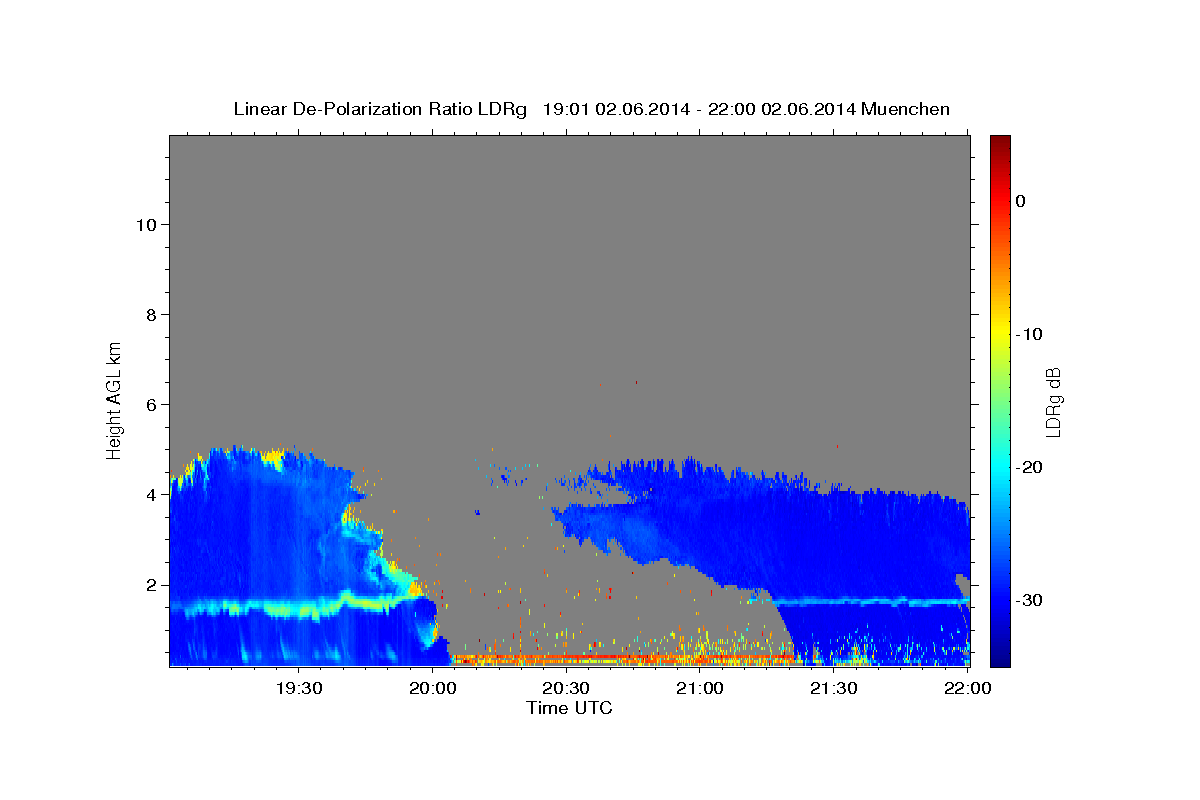The width and height of the screenshot is (1200, 800).
Task: Click the '22:00' time tick label
Action: 967,689
